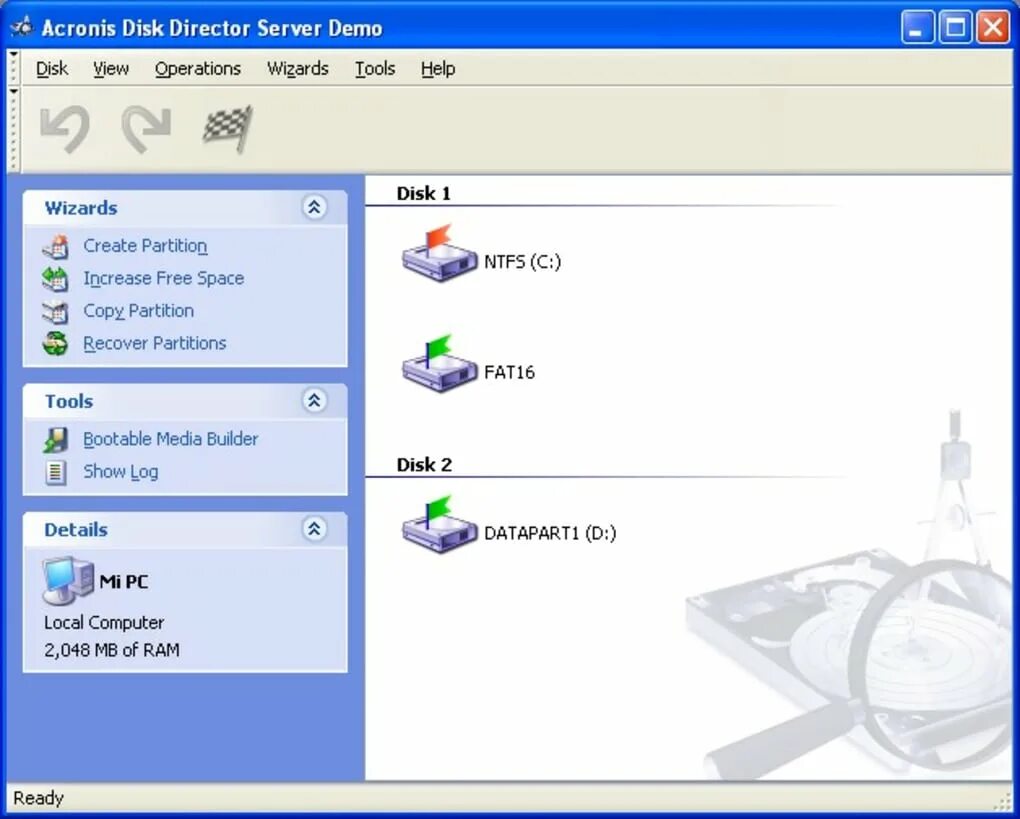Open the Recover Partitions link
Image resolution: width=1020 pixels, height=819 pixels.
coord(155,343)
